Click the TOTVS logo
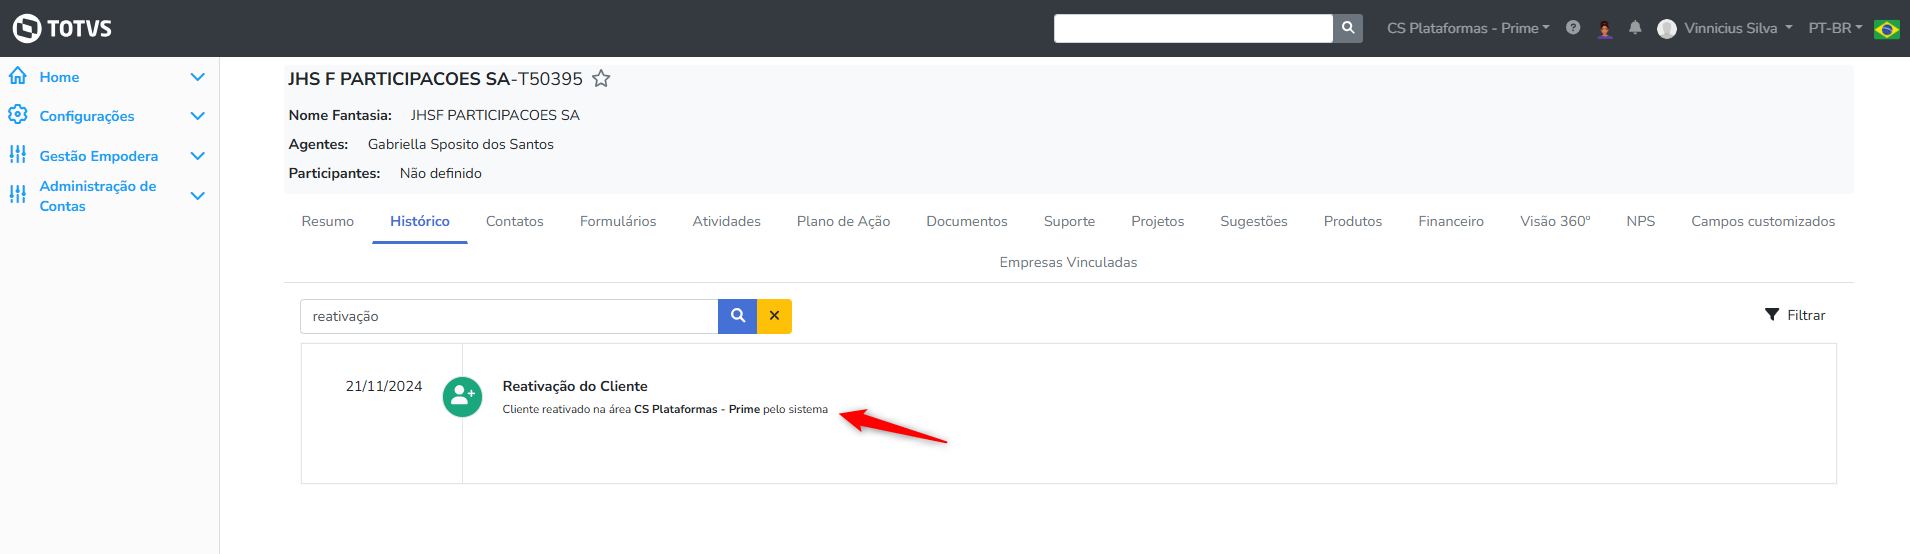 tap(62, 28)
